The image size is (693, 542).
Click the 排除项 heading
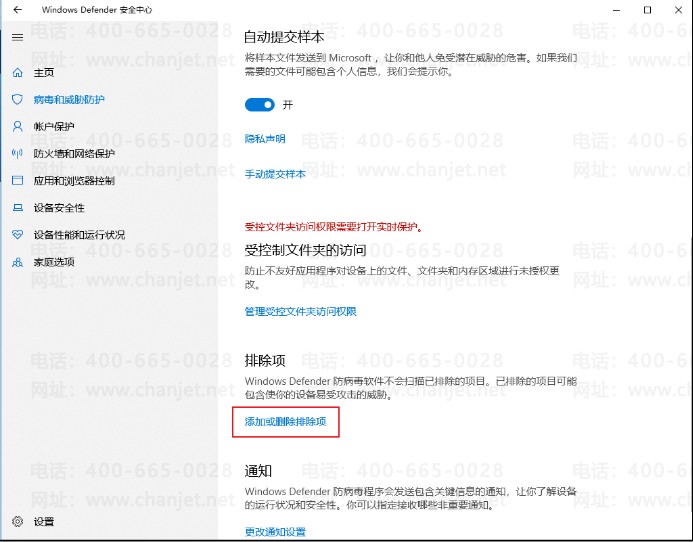point(265,360)
